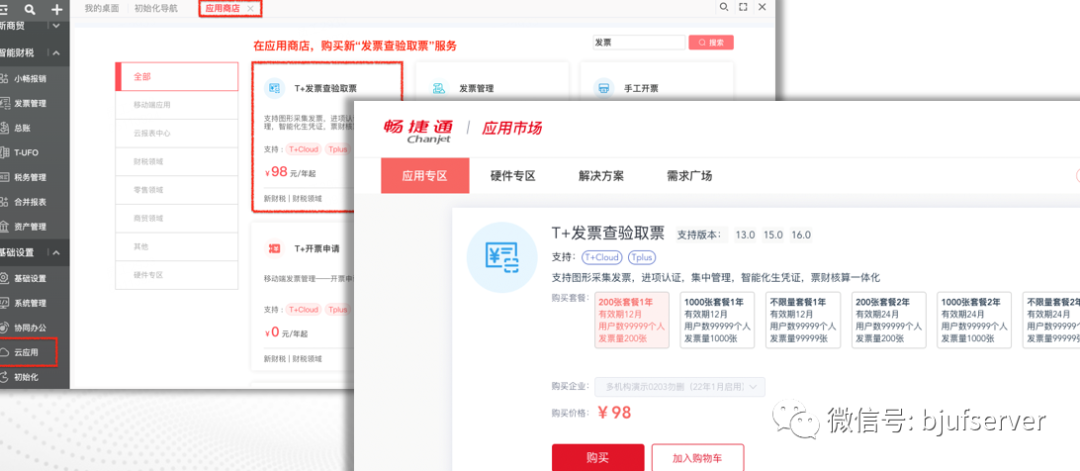Click the 加入购物车 button
The width and height of the screenshot is (1080, 471).
pos(698,458)
